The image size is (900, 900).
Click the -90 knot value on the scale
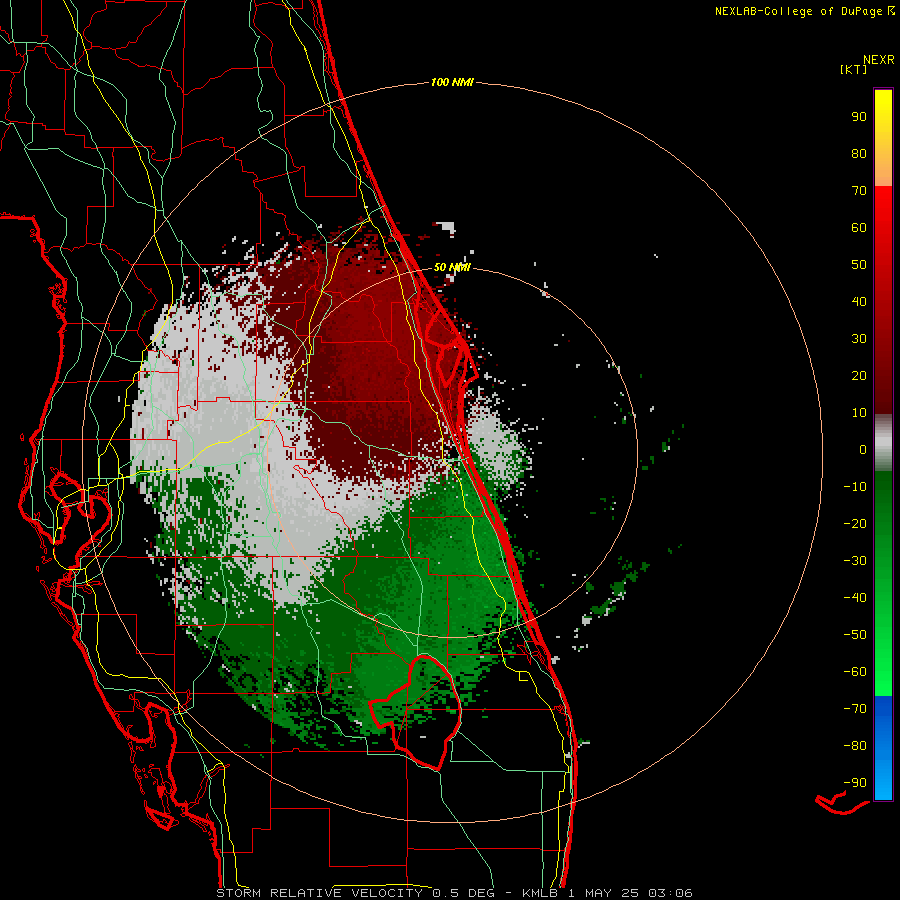(x=855, y=783)
